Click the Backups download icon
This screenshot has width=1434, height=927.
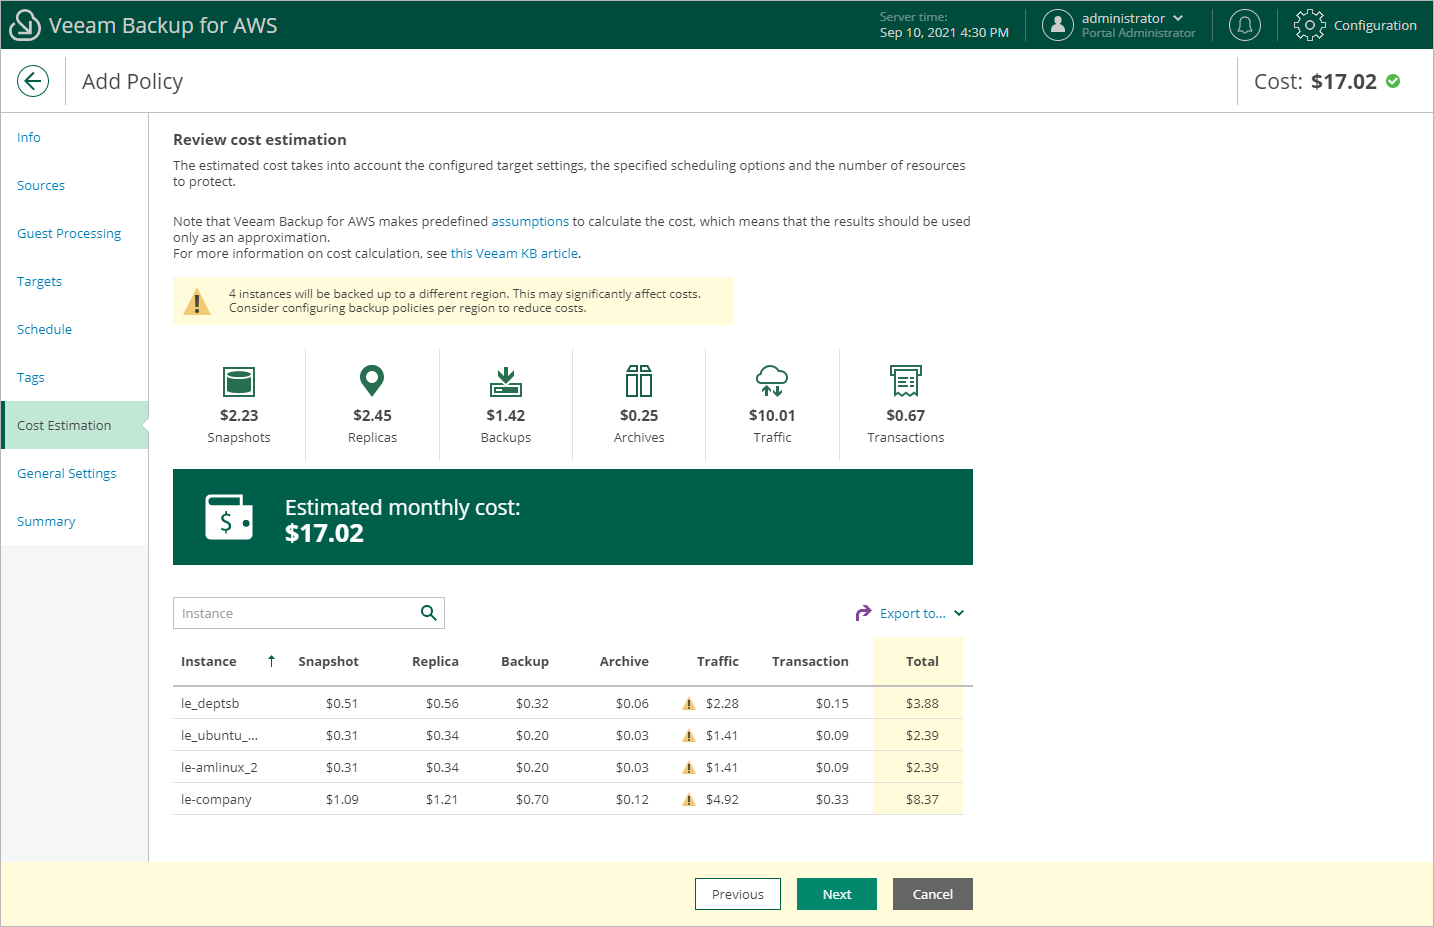pyautogui.click(x=506, y=381)
